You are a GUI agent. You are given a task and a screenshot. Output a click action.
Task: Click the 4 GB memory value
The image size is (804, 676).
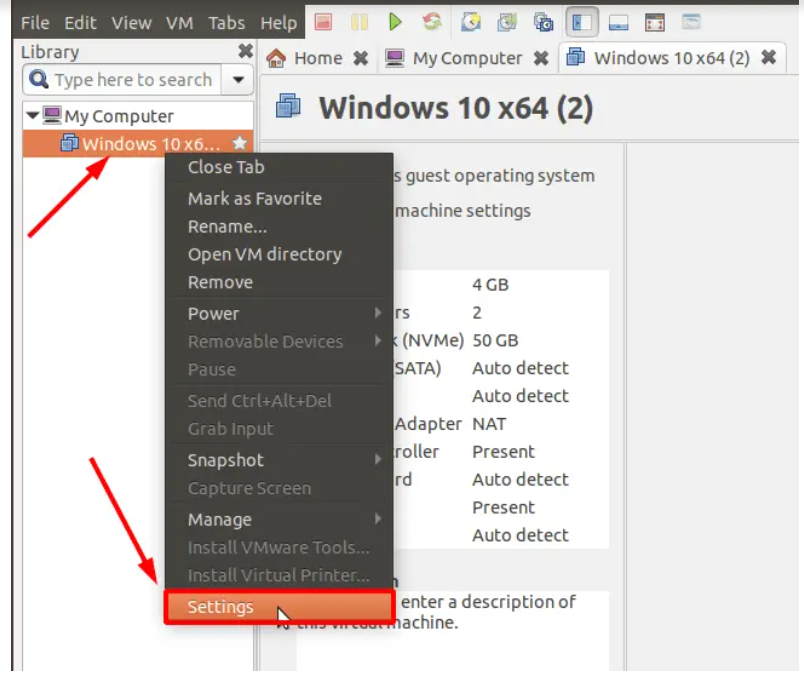coord(491,285)
